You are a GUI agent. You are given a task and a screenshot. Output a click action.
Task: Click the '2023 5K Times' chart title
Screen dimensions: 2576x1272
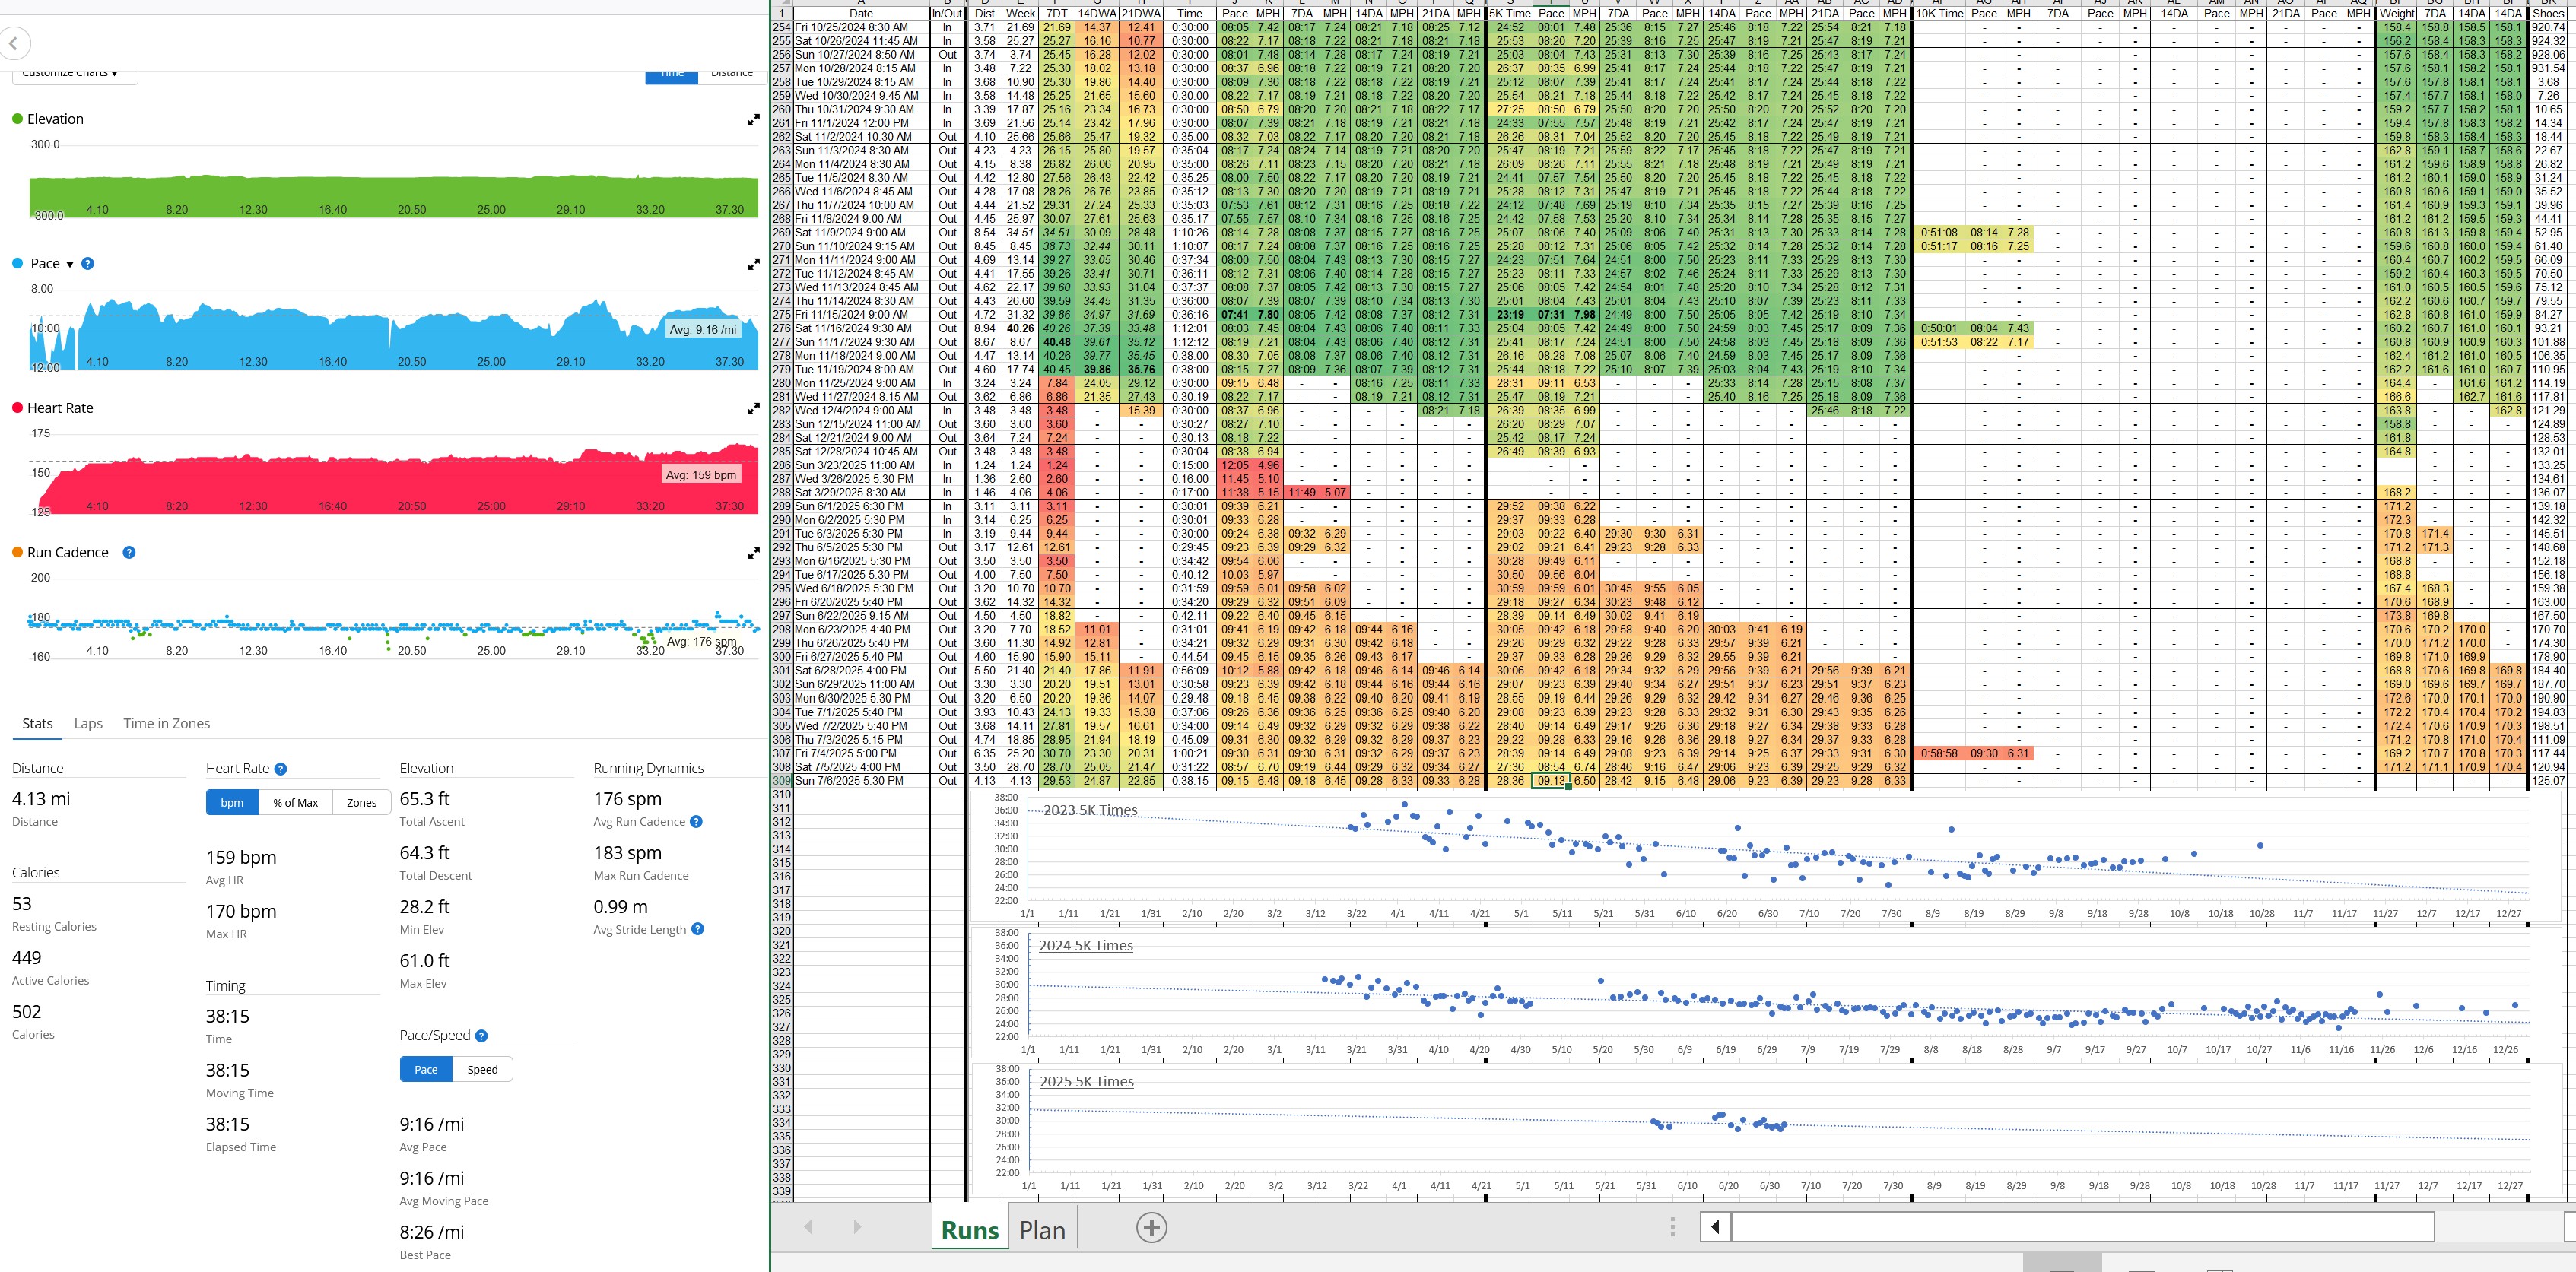coord(1090,811)
